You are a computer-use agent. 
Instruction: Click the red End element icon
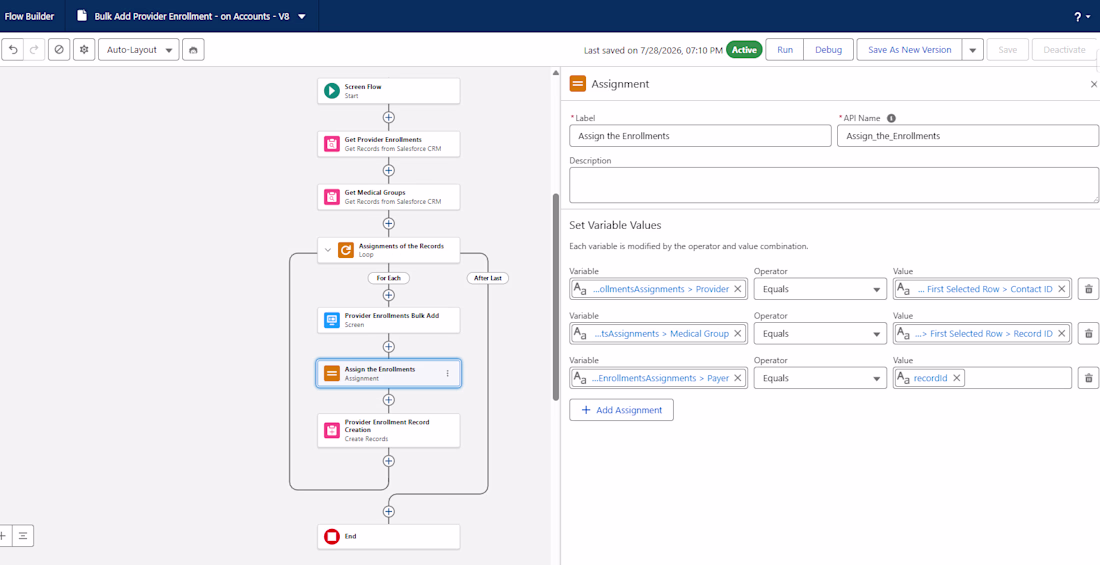[332, 537]
